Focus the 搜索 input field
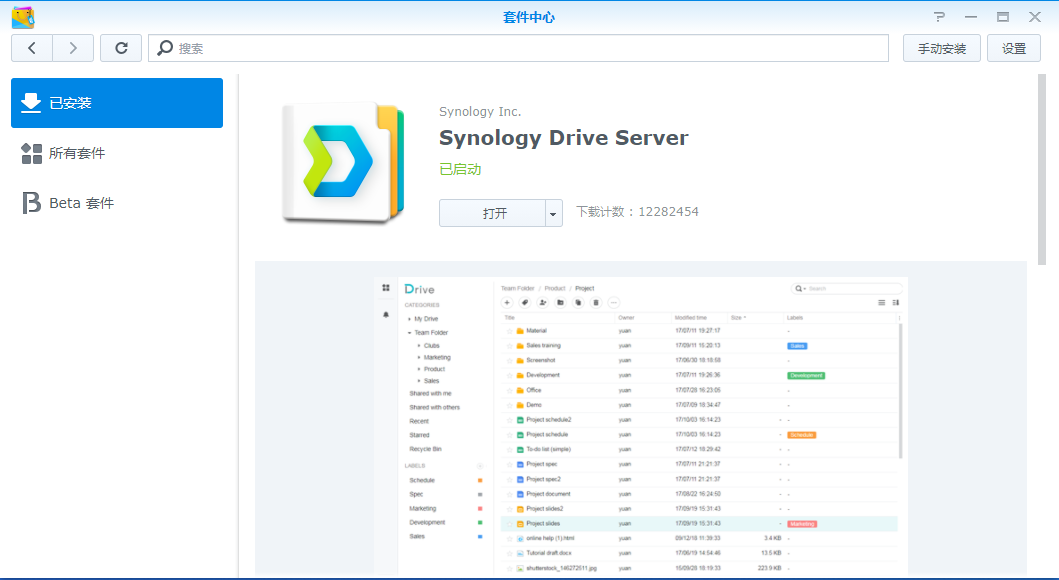Screen dimensions: 1059x580 [530, 48]
